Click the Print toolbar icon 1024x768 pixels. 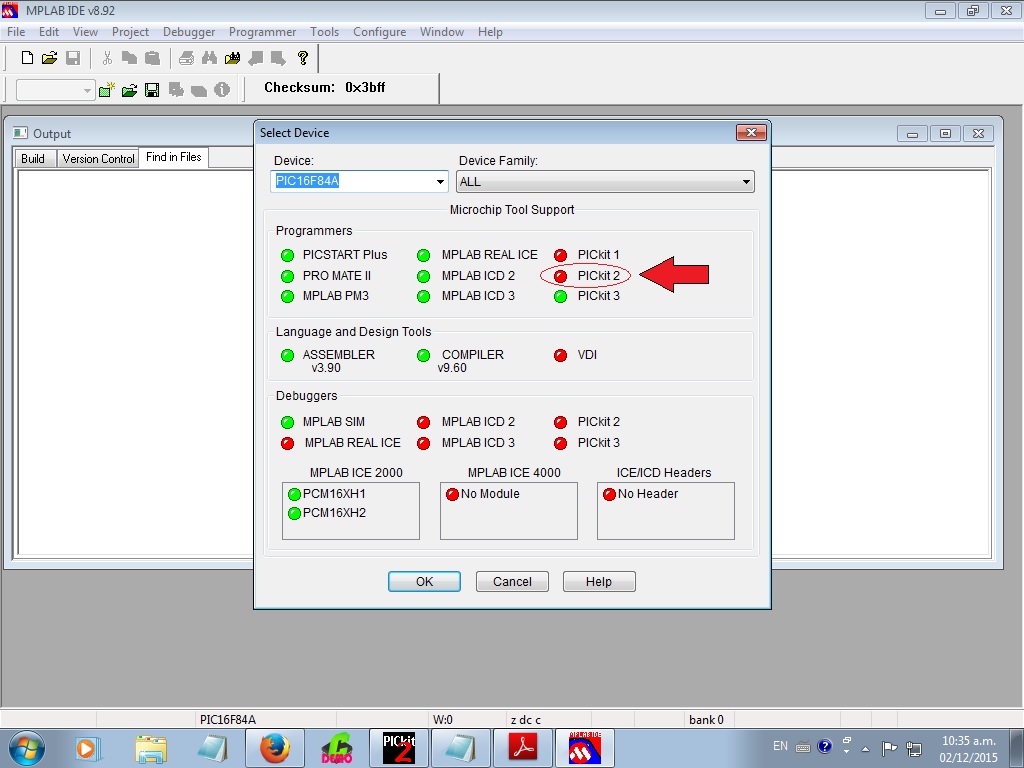coord(186,58)
